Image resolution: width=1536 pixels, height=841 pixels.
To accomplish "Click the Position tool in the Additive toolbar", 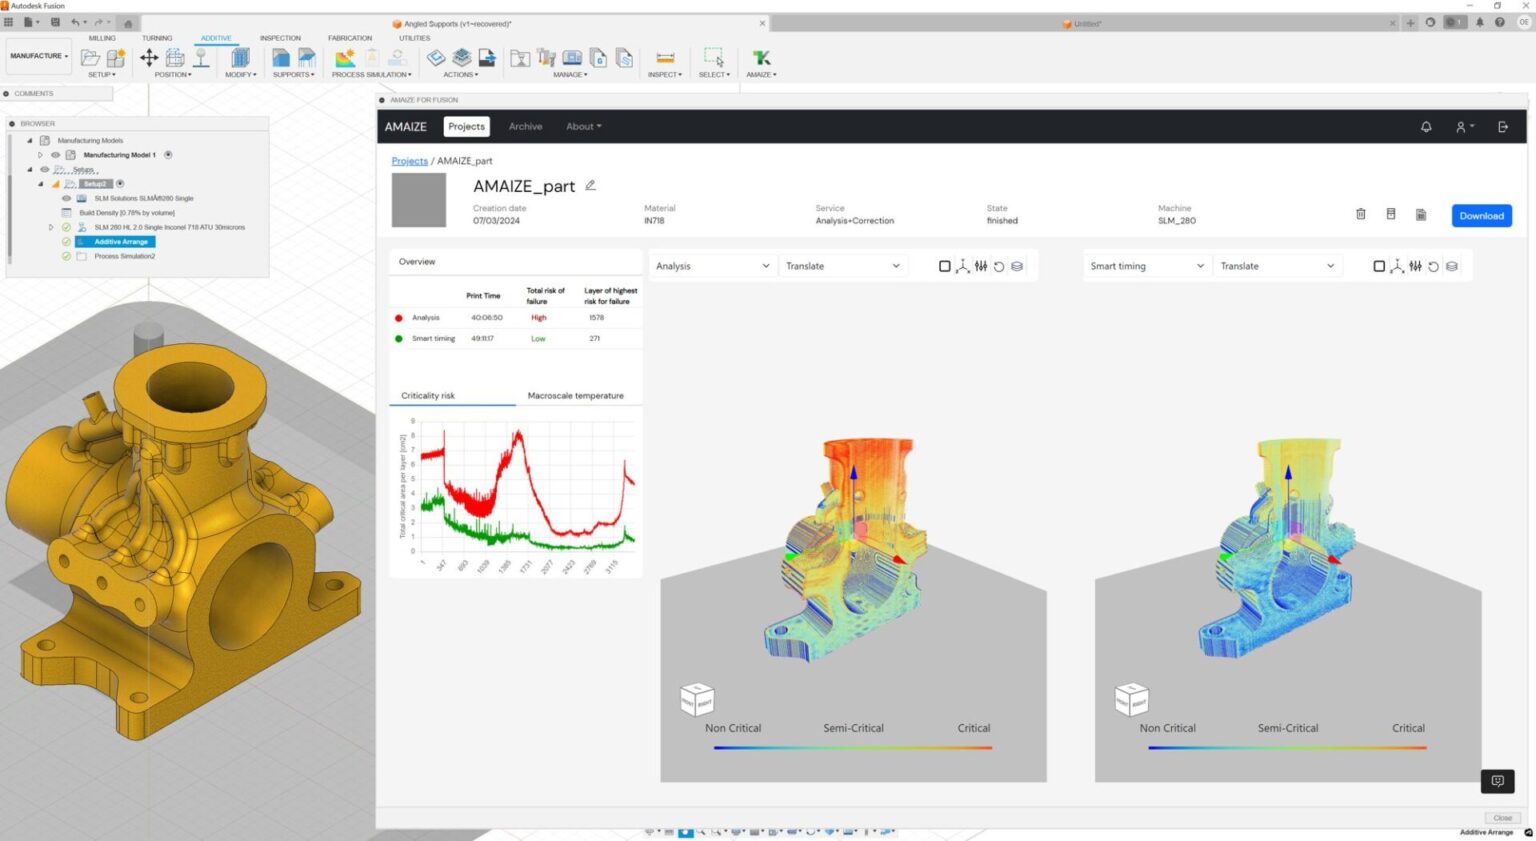I will [x=148, y=60].
